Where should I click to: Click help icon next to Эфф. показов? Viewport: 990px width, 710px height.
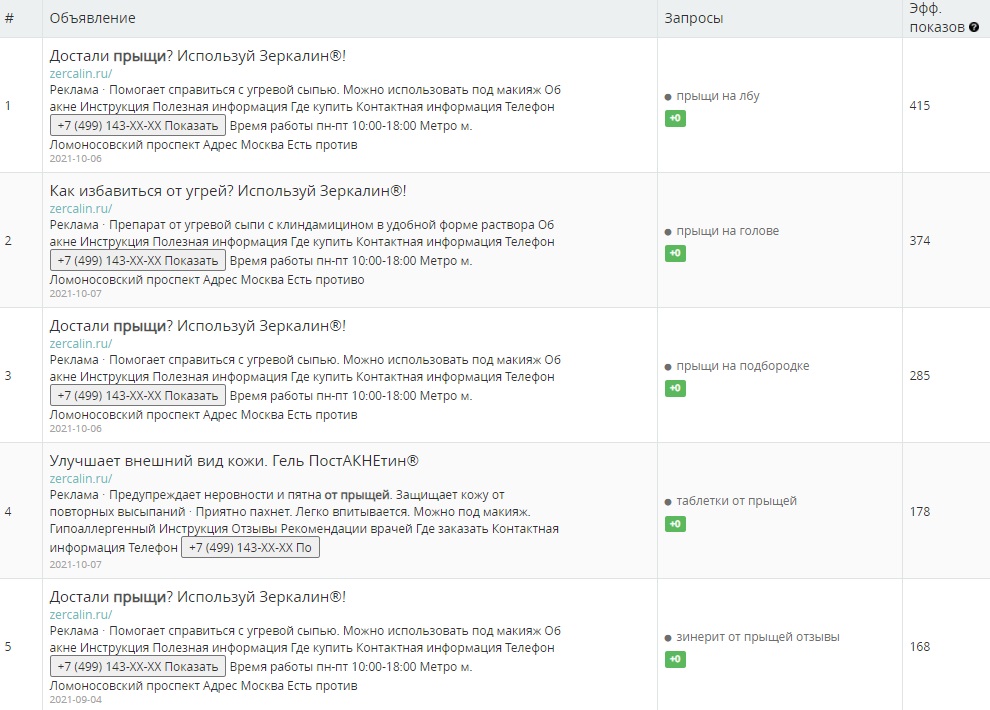point(974,27)
